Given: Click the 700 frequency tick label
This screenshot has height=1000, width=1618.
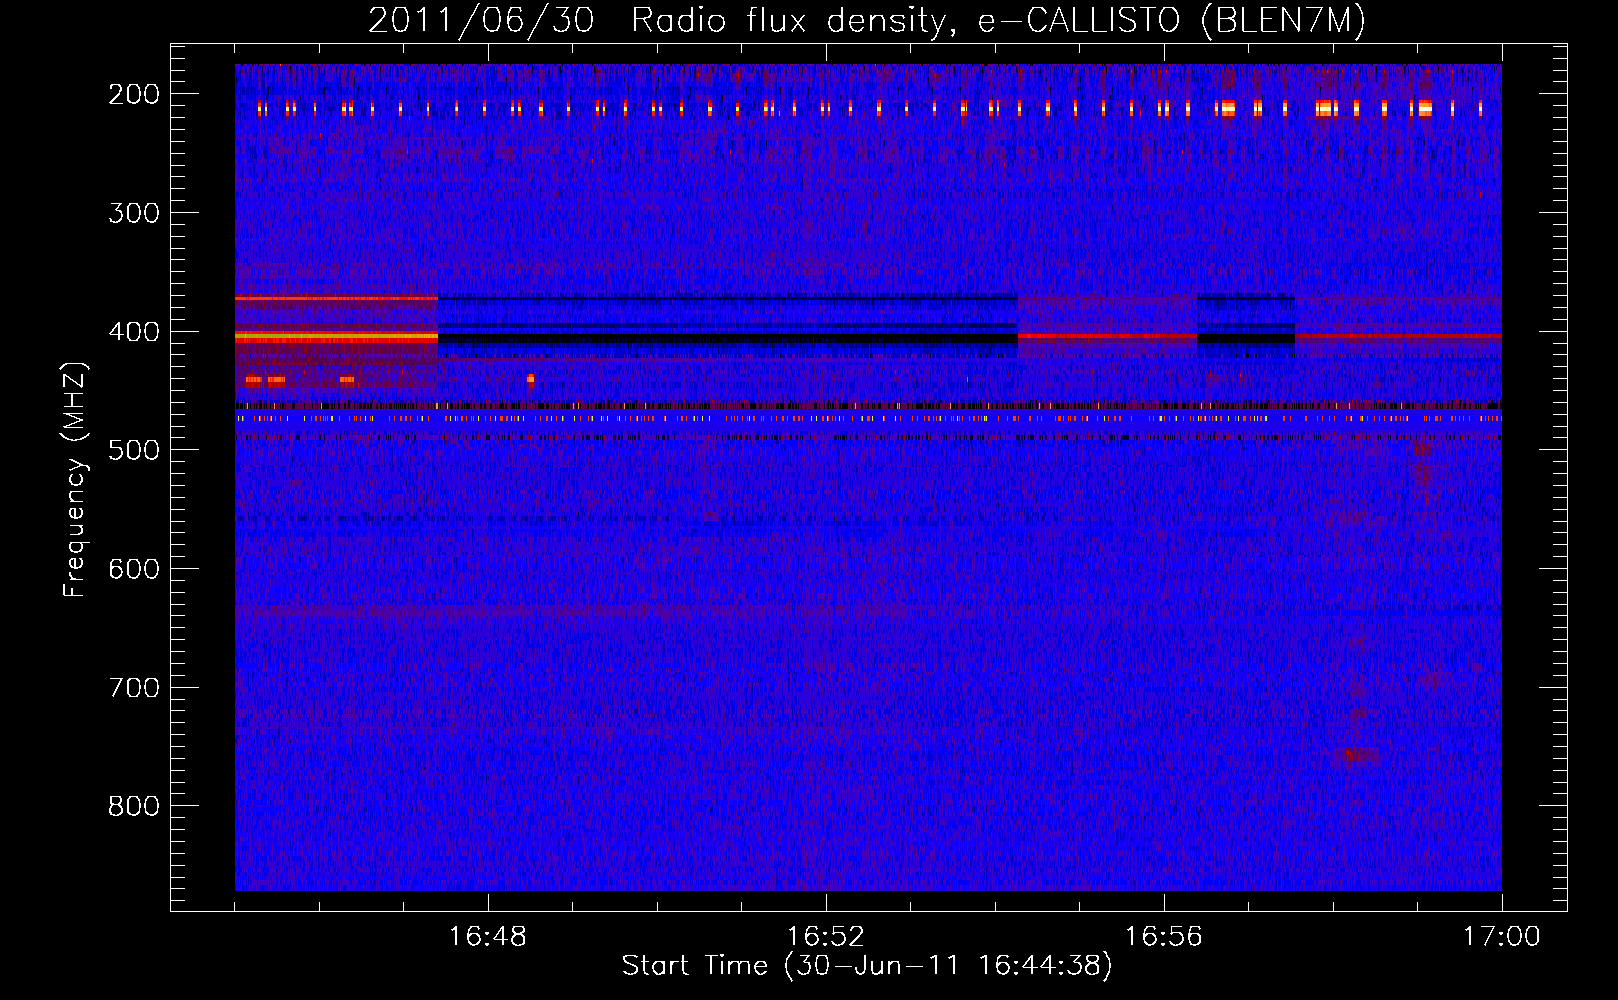Looking at the screenshot, I should pyautogui.click(x=134, y=688).
